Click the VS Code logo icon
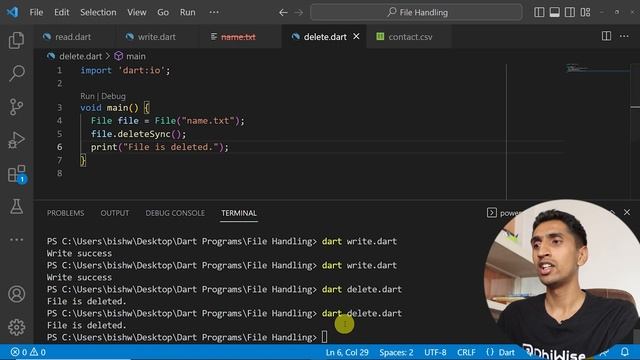This screenshot has width=640, height=360. point(12,12)
